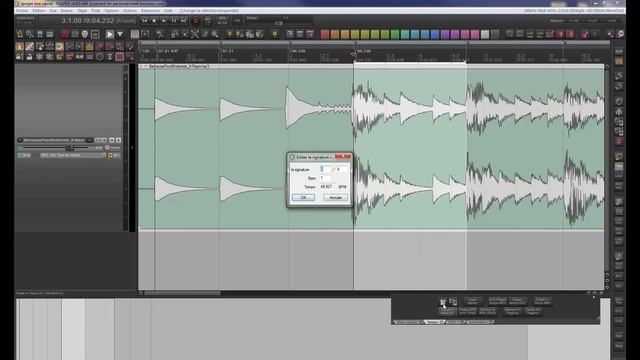Click the Bars input field in dialog
Screen dimensions: 640x360
[x=325, y=178]
